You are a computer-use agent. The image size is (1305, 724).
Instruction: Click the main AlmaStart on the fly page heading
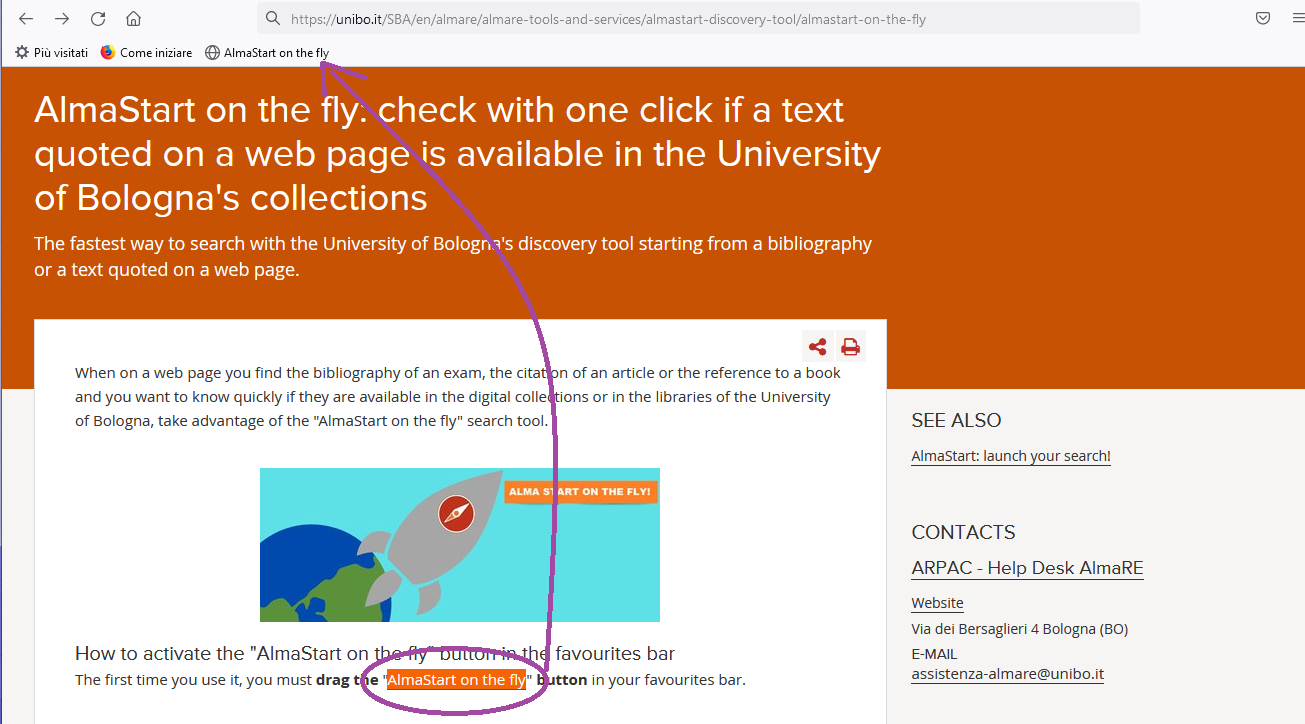tap(457, 154)
